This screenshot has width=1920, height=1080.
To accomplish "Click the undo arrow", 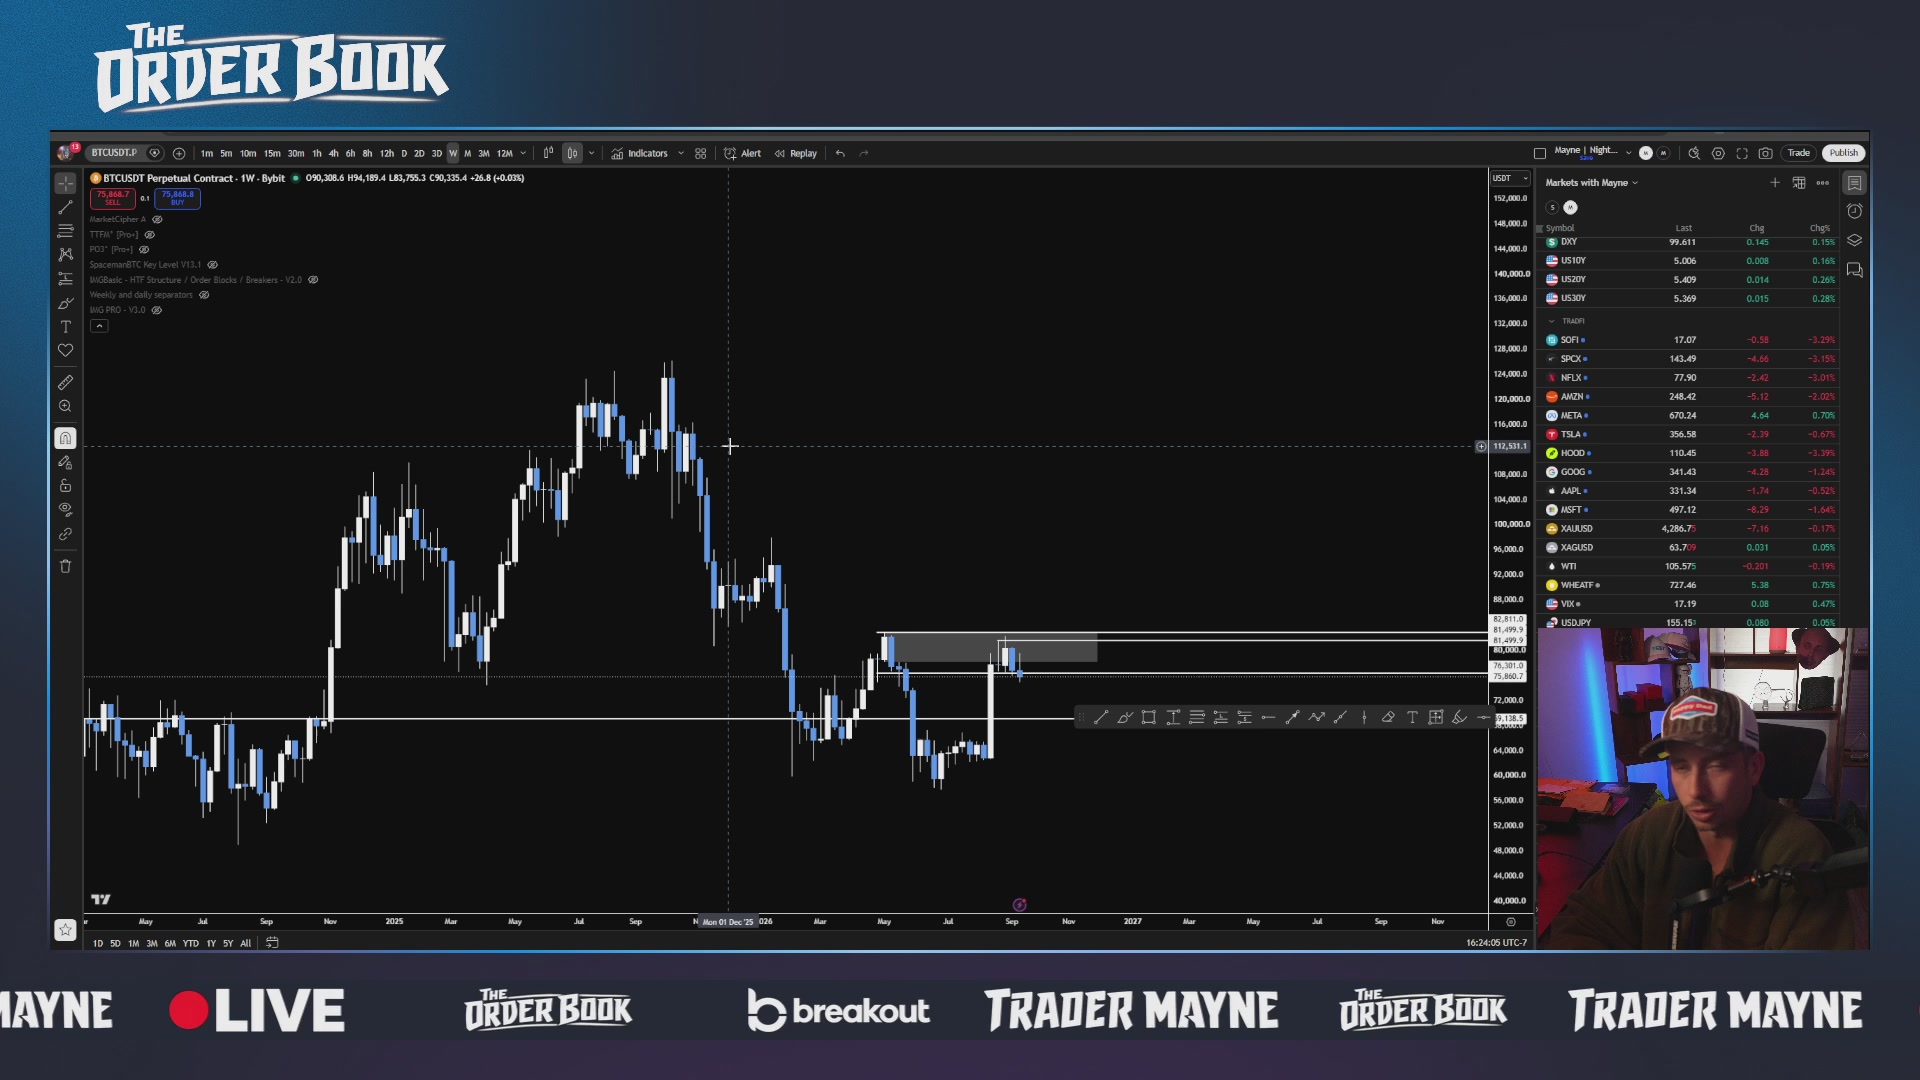I will click(840, 153).
